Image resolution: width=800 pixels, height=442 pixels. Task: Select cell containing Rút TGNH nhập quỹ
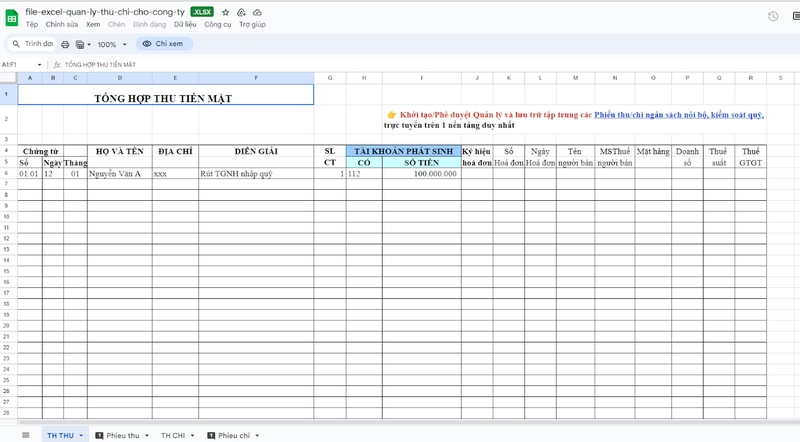coord(256,174)
